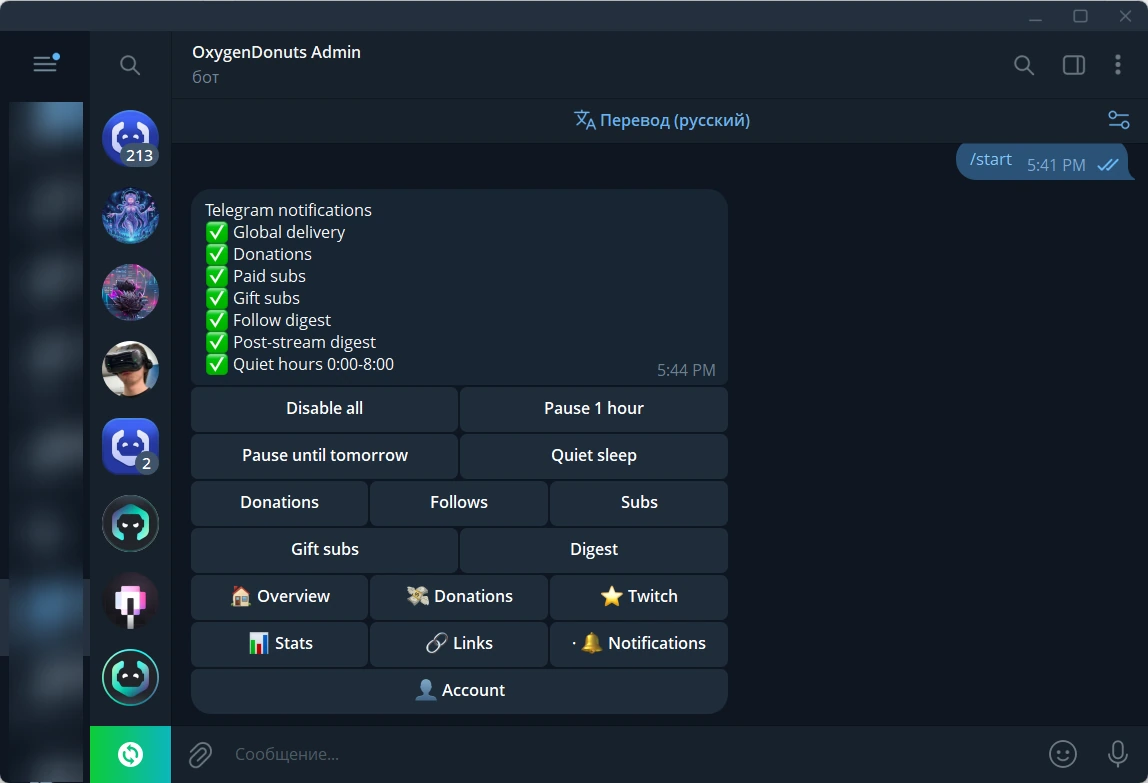This screenshot has width=1148, height=783.
Task: Open the emoji picker smiley icon
Action: [1062, 754]
